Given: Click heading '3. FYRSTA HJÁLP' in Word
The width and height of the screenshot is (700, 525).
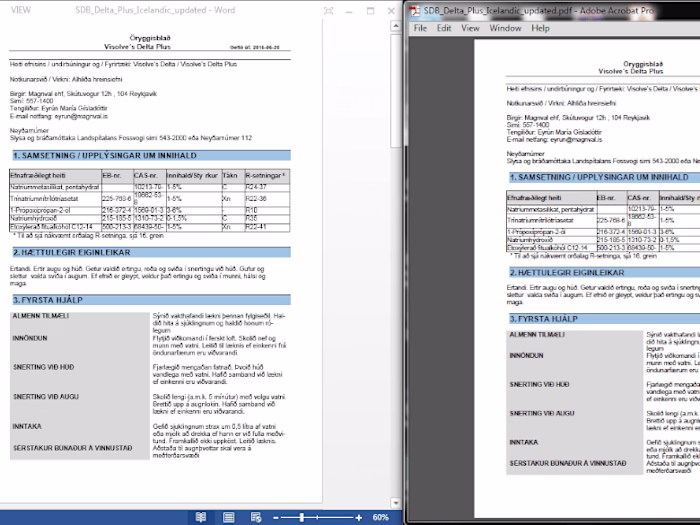Looking at the screenshot, I should tap(48, 300).
